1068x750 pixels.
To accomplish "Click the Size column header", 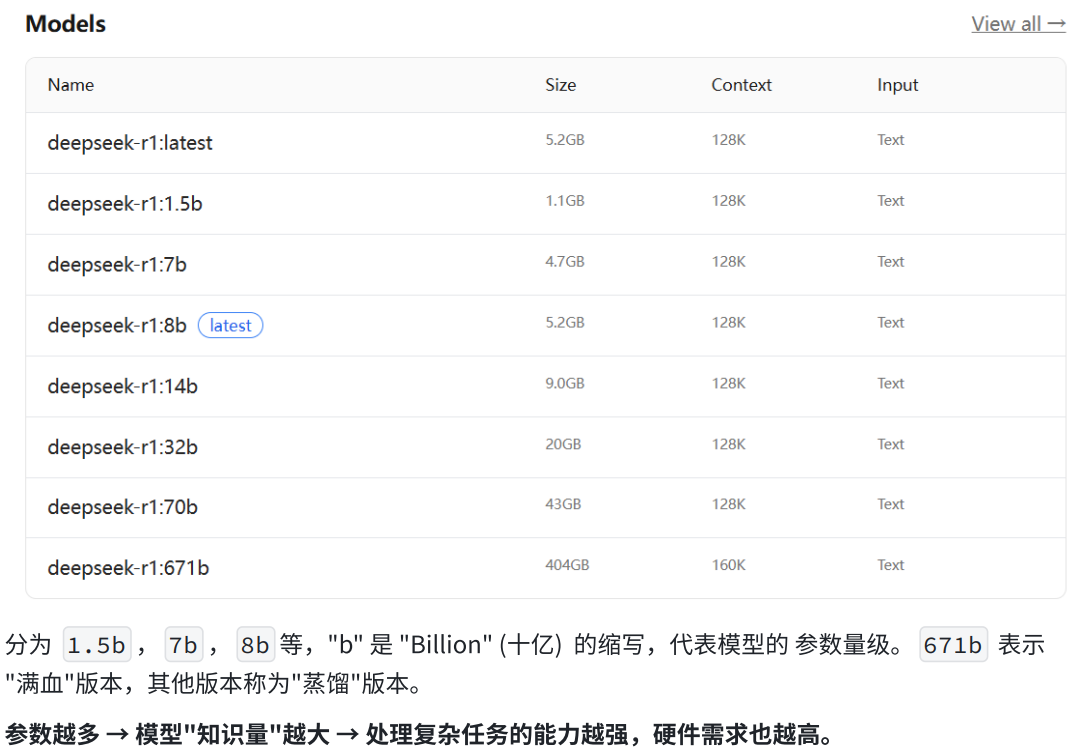I will (x=561, y=85).
